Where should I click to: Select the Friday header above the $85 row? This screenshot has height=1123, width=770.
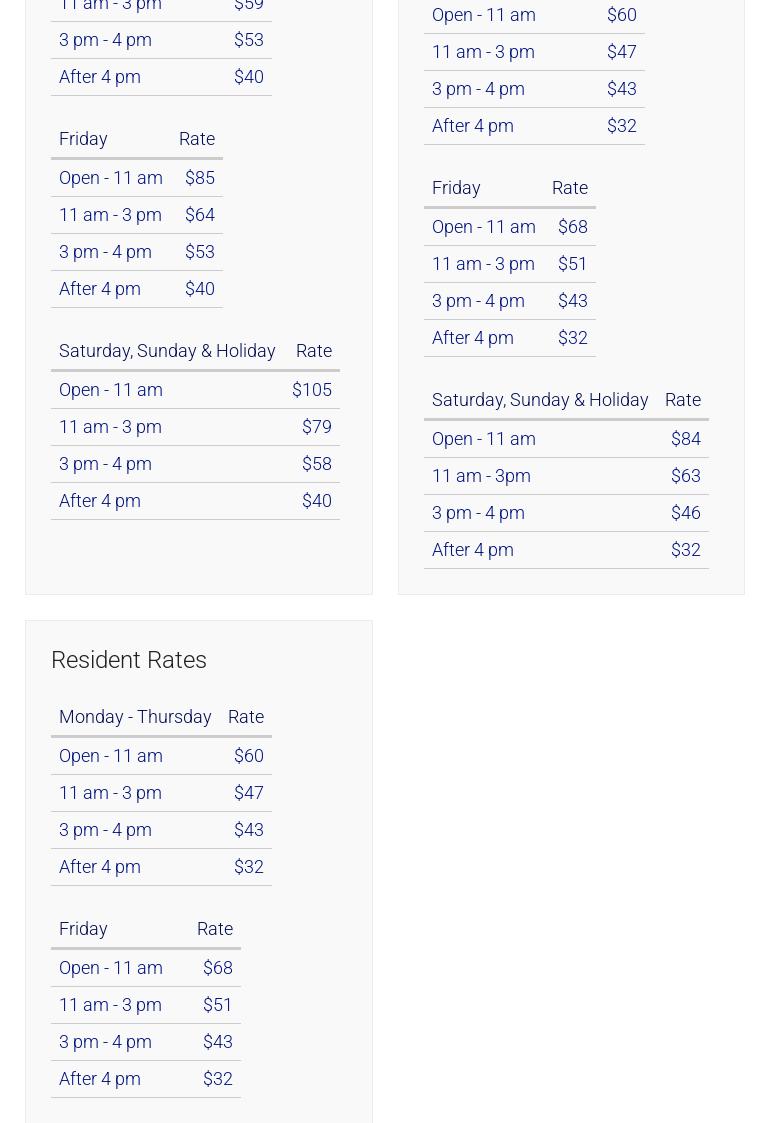tap(83, 139)
